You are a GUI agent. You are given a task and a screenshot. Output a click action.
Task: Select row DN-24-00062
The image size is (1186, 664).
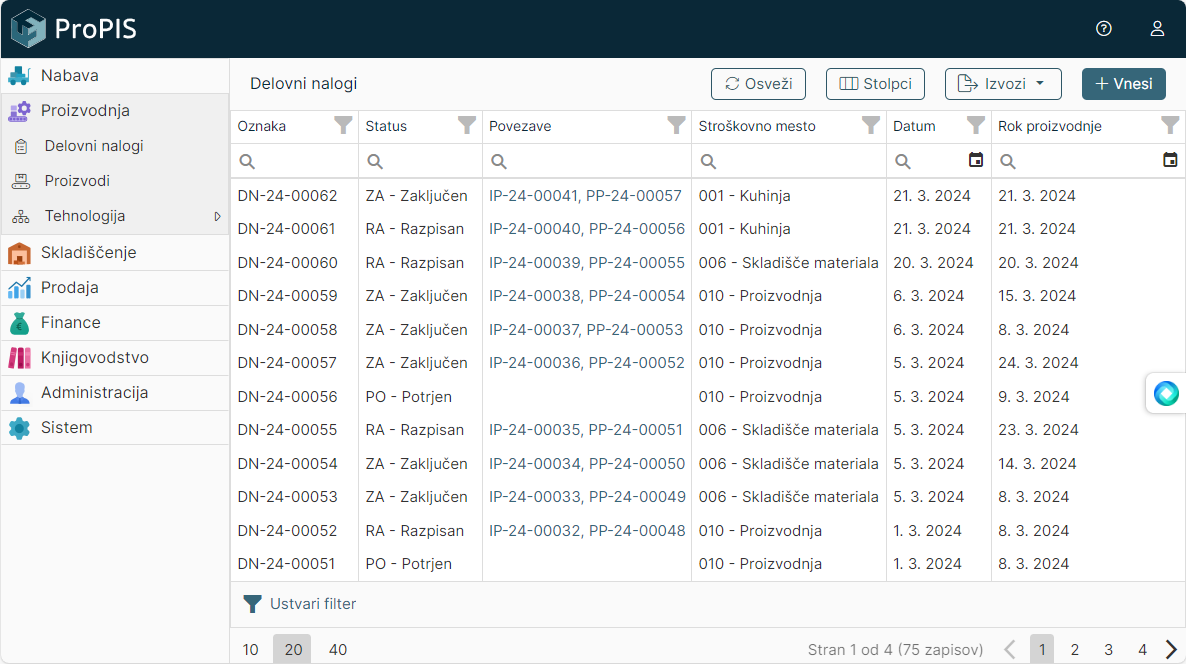click(708, 196)
